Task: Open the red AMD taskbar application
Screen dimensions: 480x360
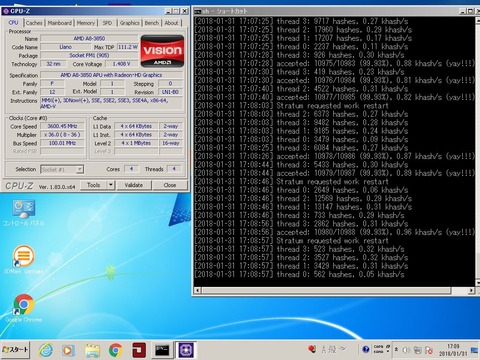Action: coord(139,350)
